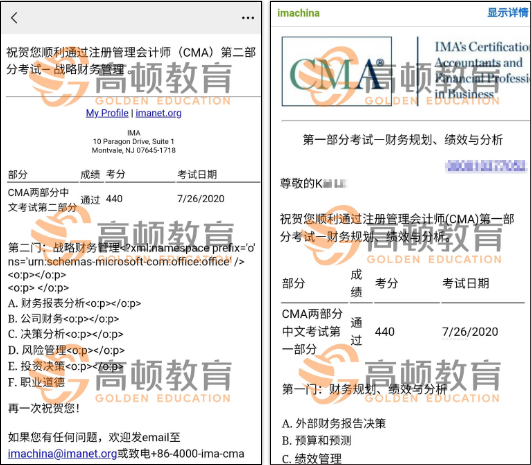Screen dimensions: 532x465
Task: Tap 显示详情 to show sender details
Action: 508,13
